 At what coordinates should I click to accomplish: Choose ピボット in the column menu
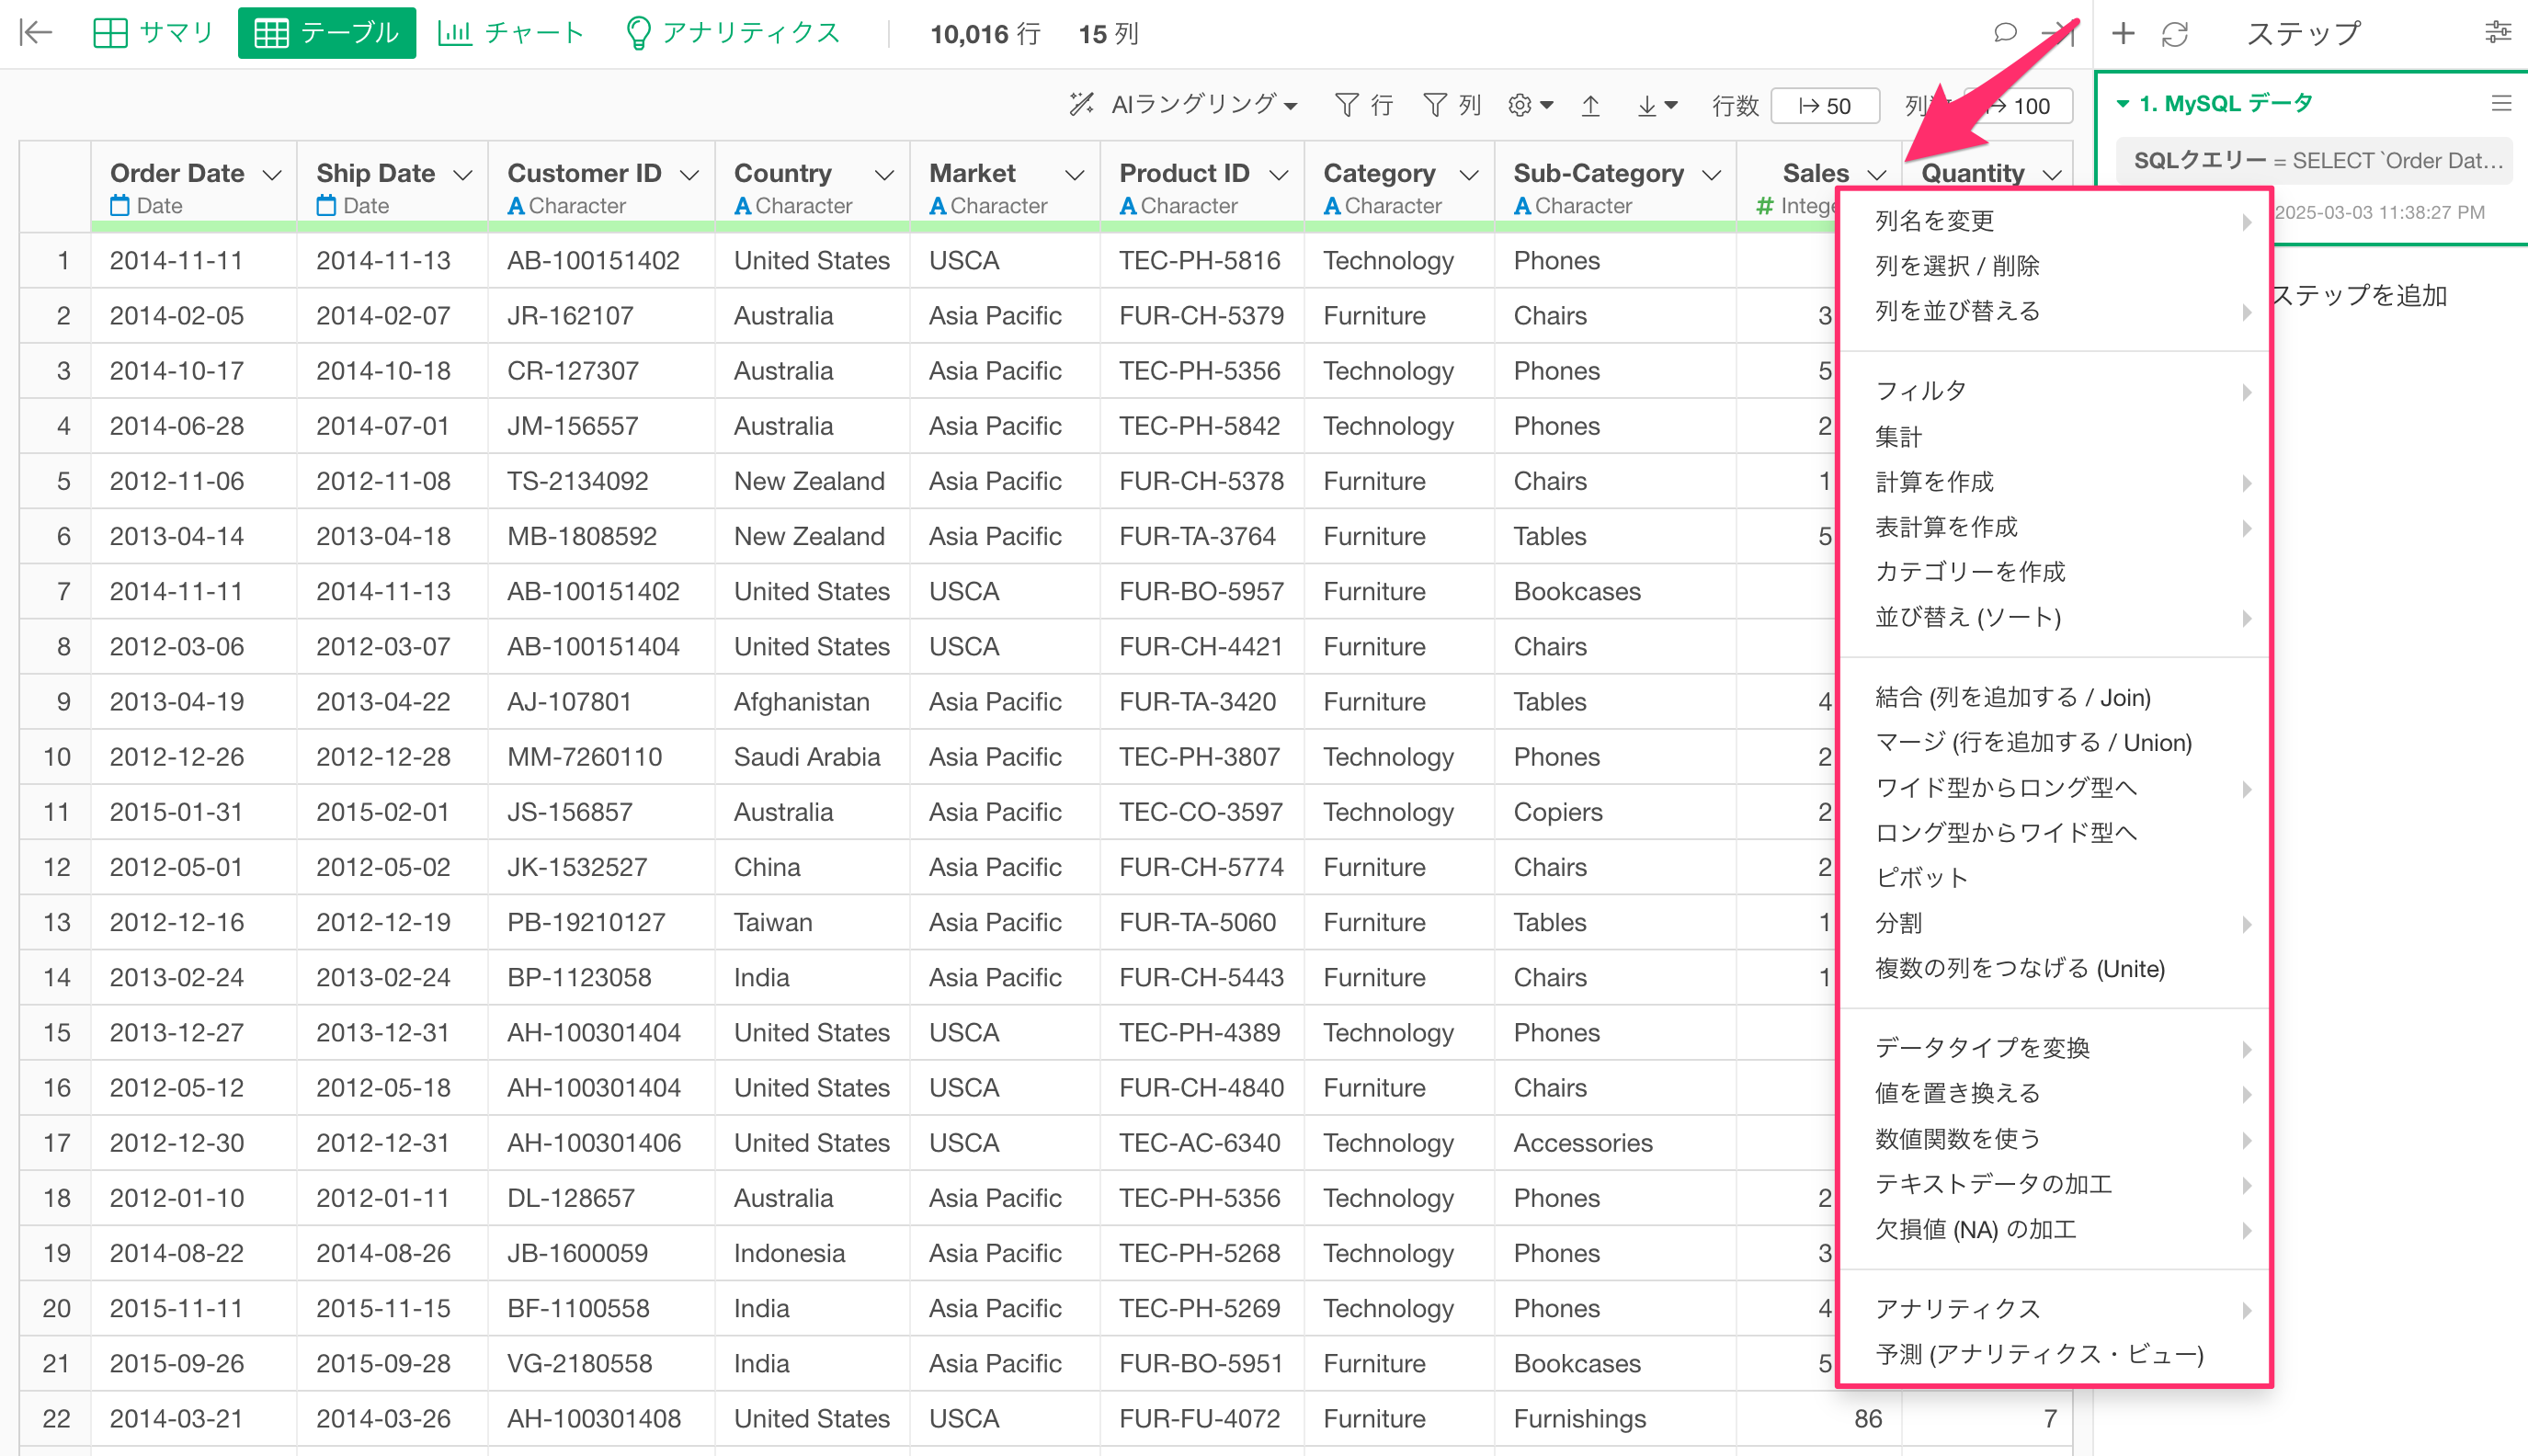pyautogui.click(x=1921, y=878)
